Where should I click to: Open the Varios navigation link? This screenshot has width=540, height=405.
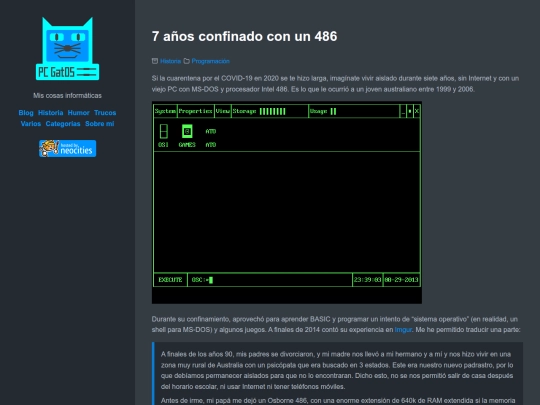pyautogui.click(x=31, y=124)
